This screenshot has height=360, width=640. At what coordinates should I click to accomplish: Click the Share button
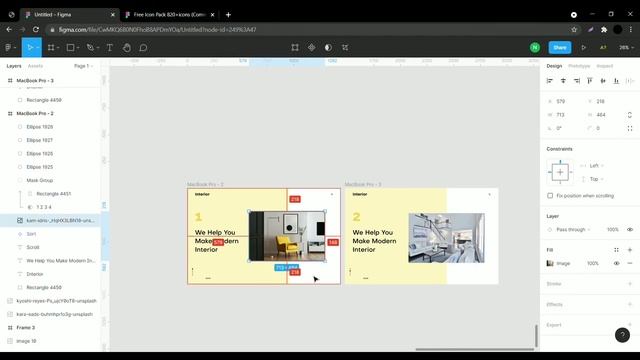pos(560,48)
